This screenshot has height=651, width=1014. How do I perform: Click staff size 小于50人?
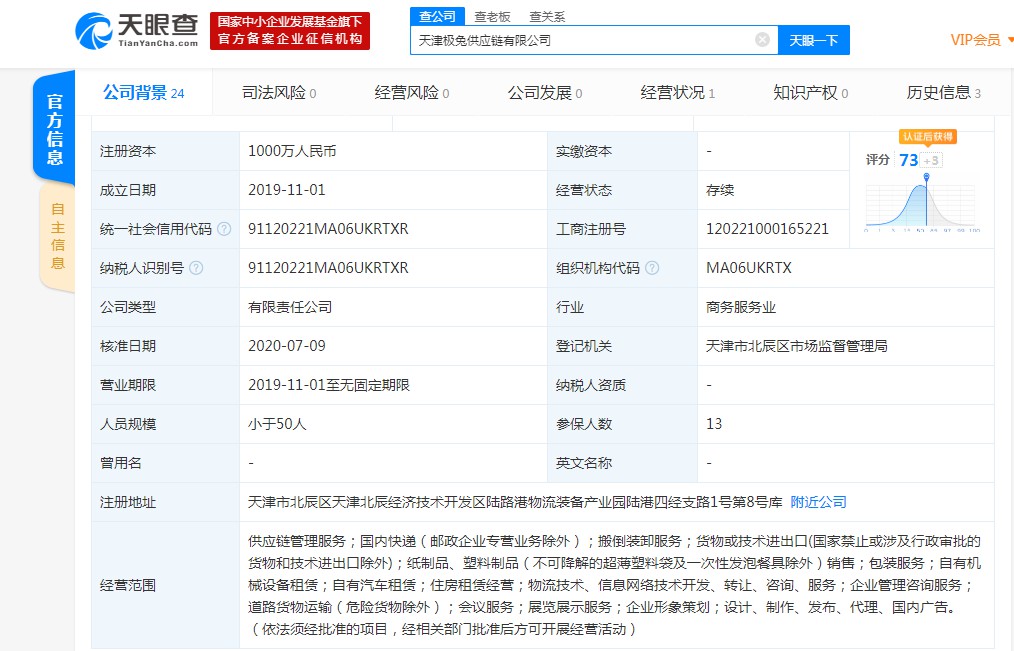coord(277,424)
